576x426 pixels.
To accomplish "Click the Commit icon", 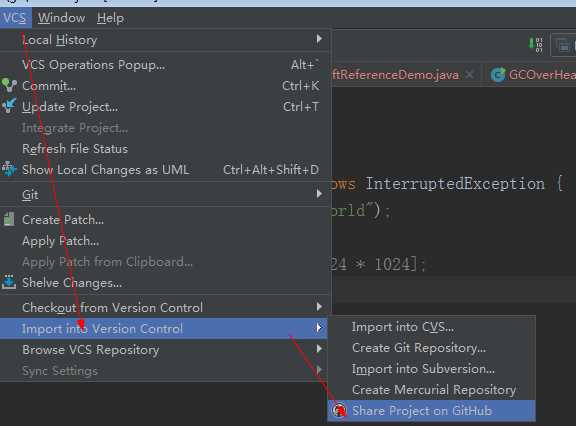I will [9, 86].
